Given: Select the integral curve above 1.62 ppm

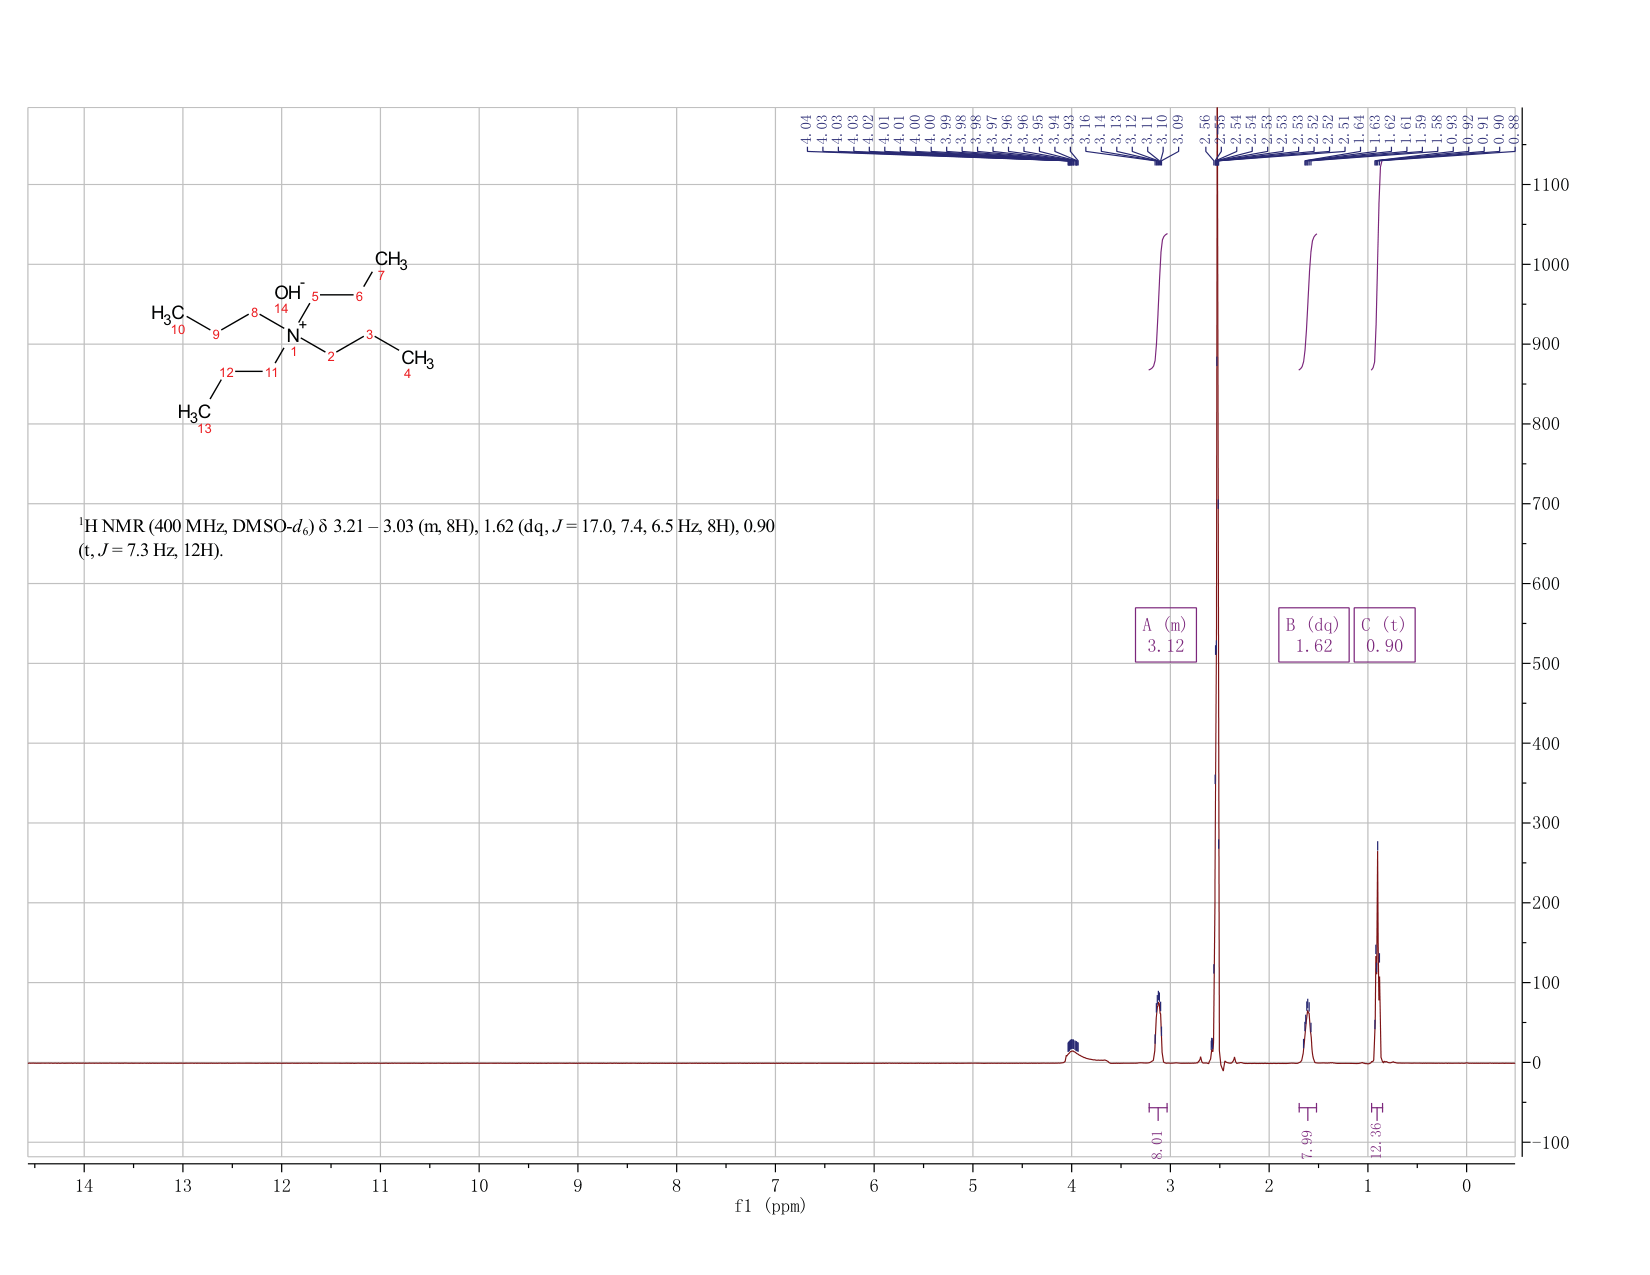Looking at the screenshot, I should point(1308,300).
